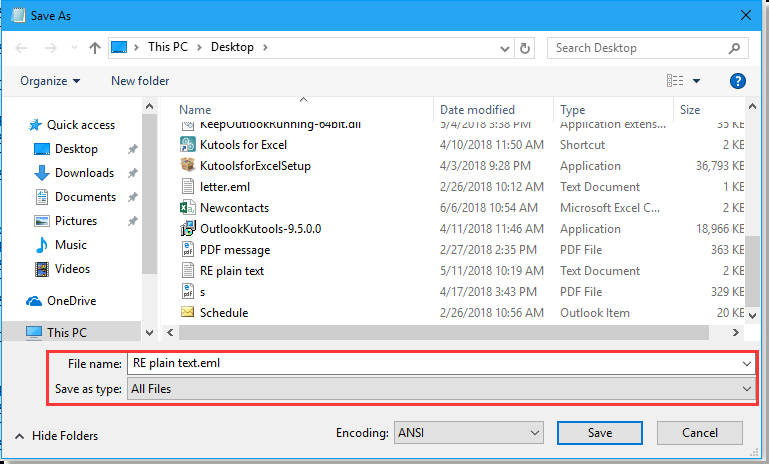Select the OutlookKutools-9.5.0.0 application file
Viewport: 769px width, 464px height.
point(246,229)
